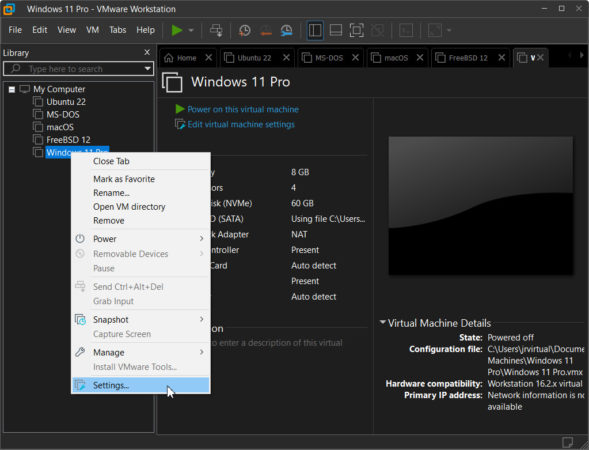Open the File menu
The width and height of the screenshot is (589, 450).
[15, 30]
